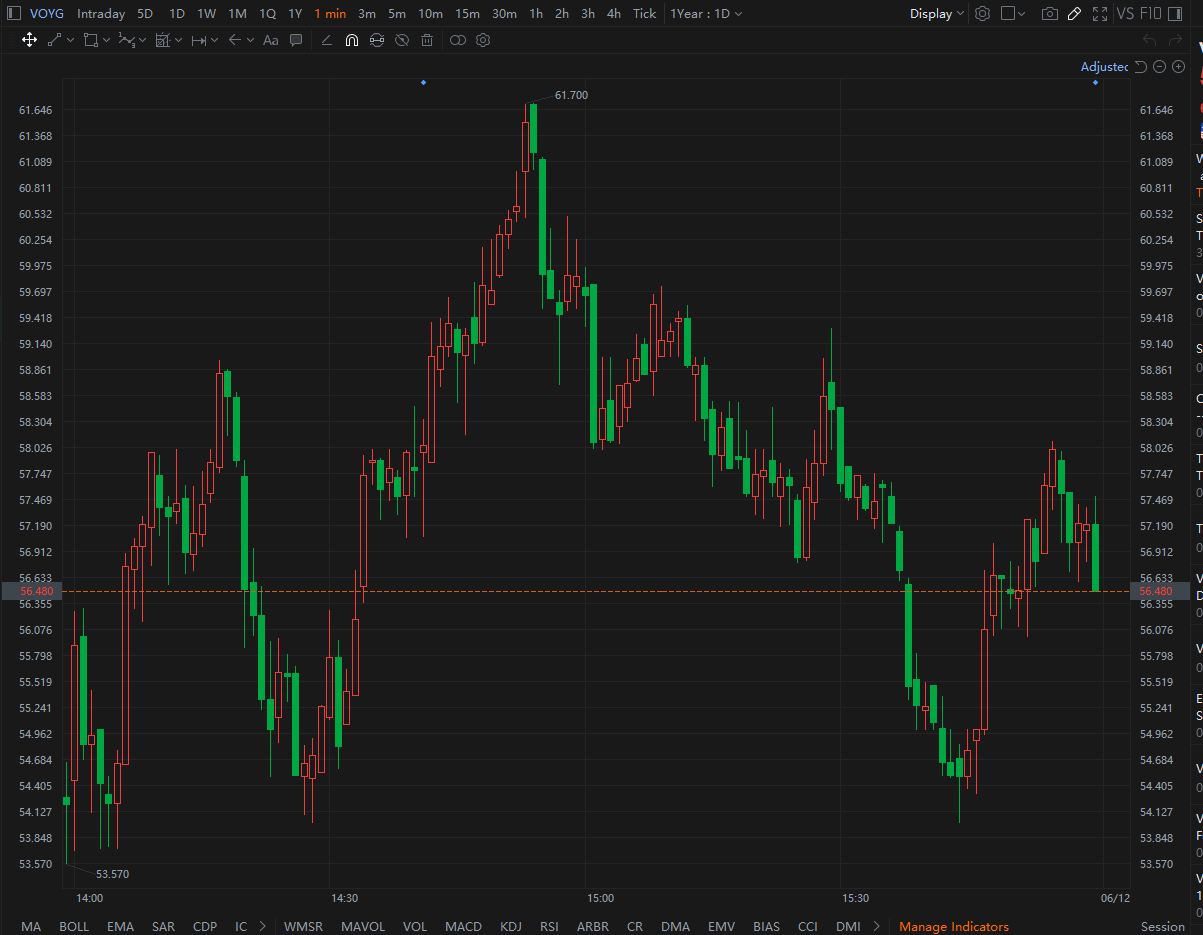Expand the range tool dropdown arrow
Viewport: 1203px width, 935px height.
214,40
